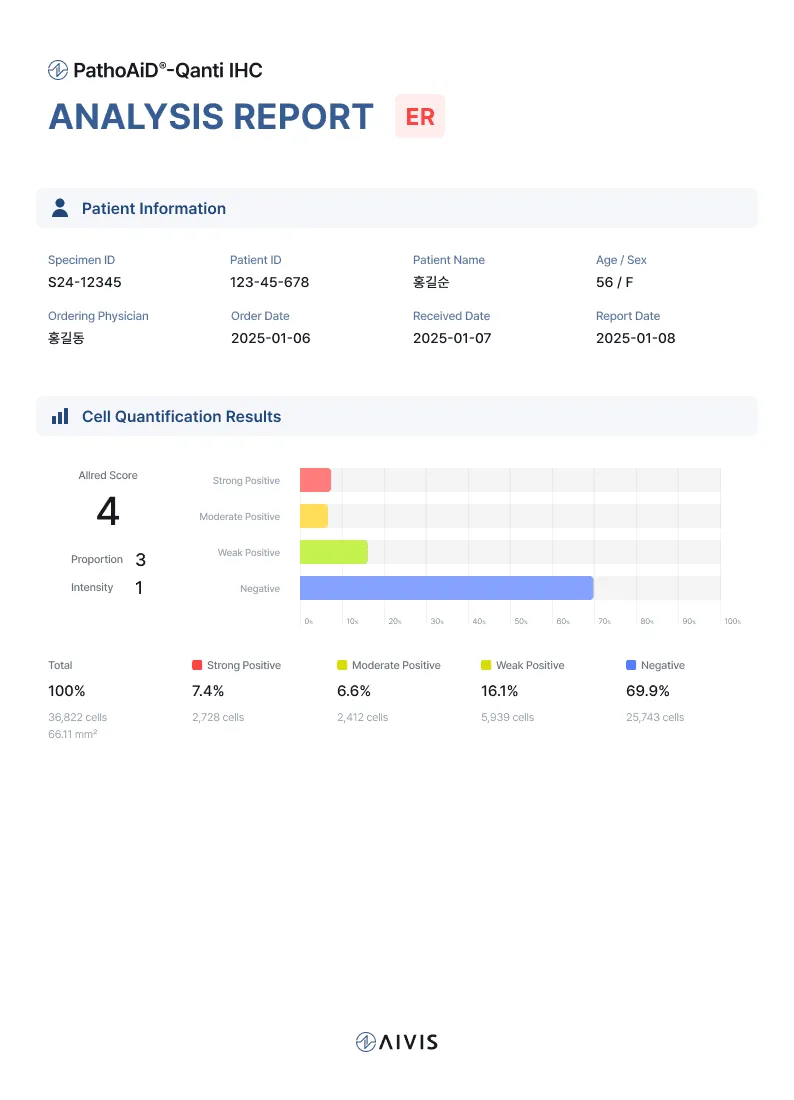Image resolution: width=794 pixels, height=1100 pixels.
Task: Click the Patient Information section header
Action: [154, 208]
